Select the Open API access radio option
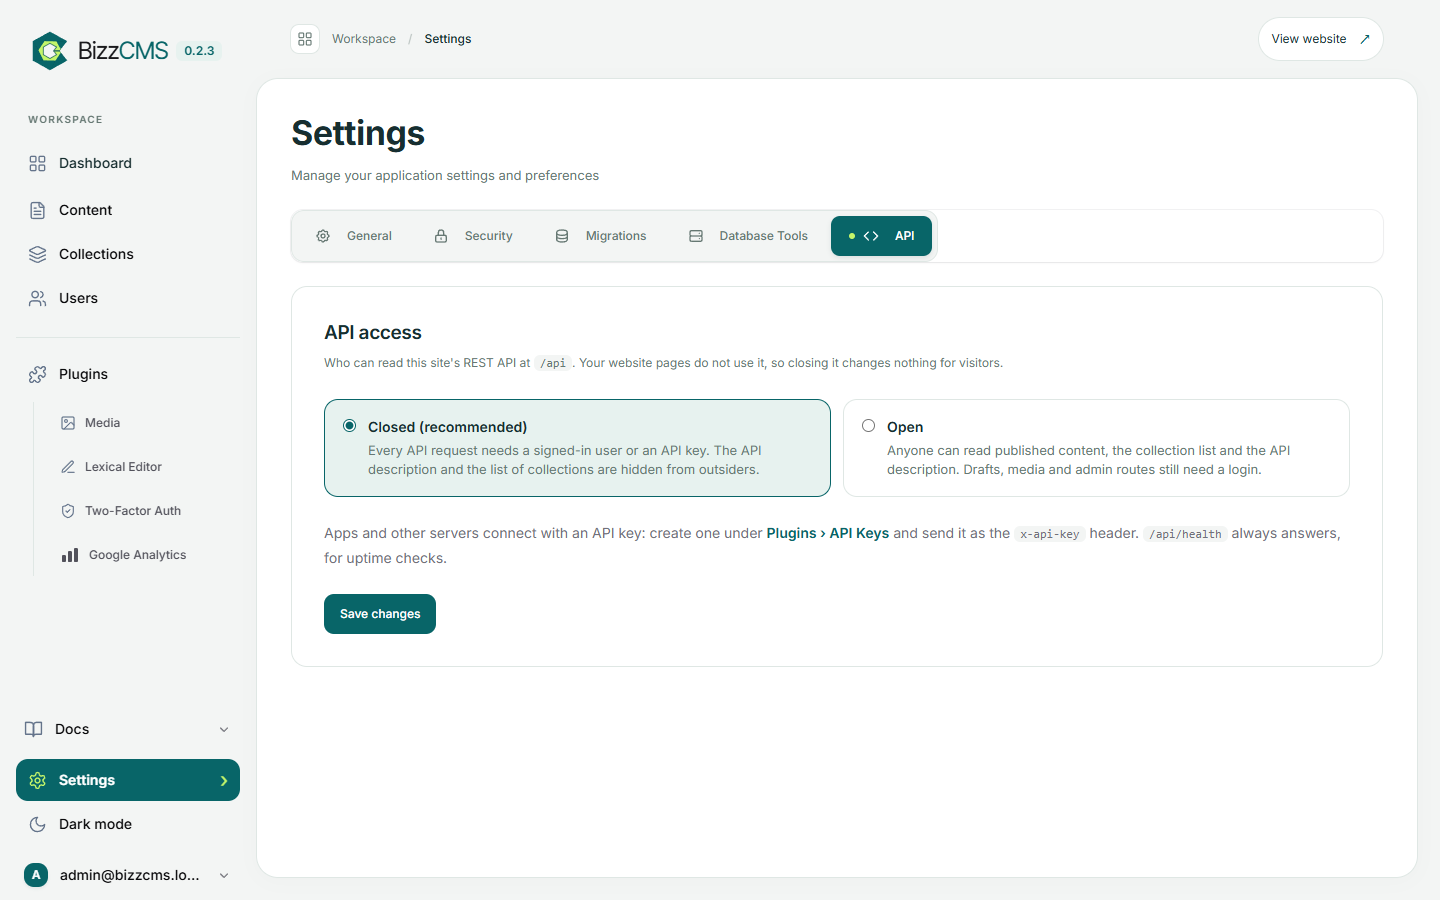Viewport: 1440px width, 900px height. (869, 426)
